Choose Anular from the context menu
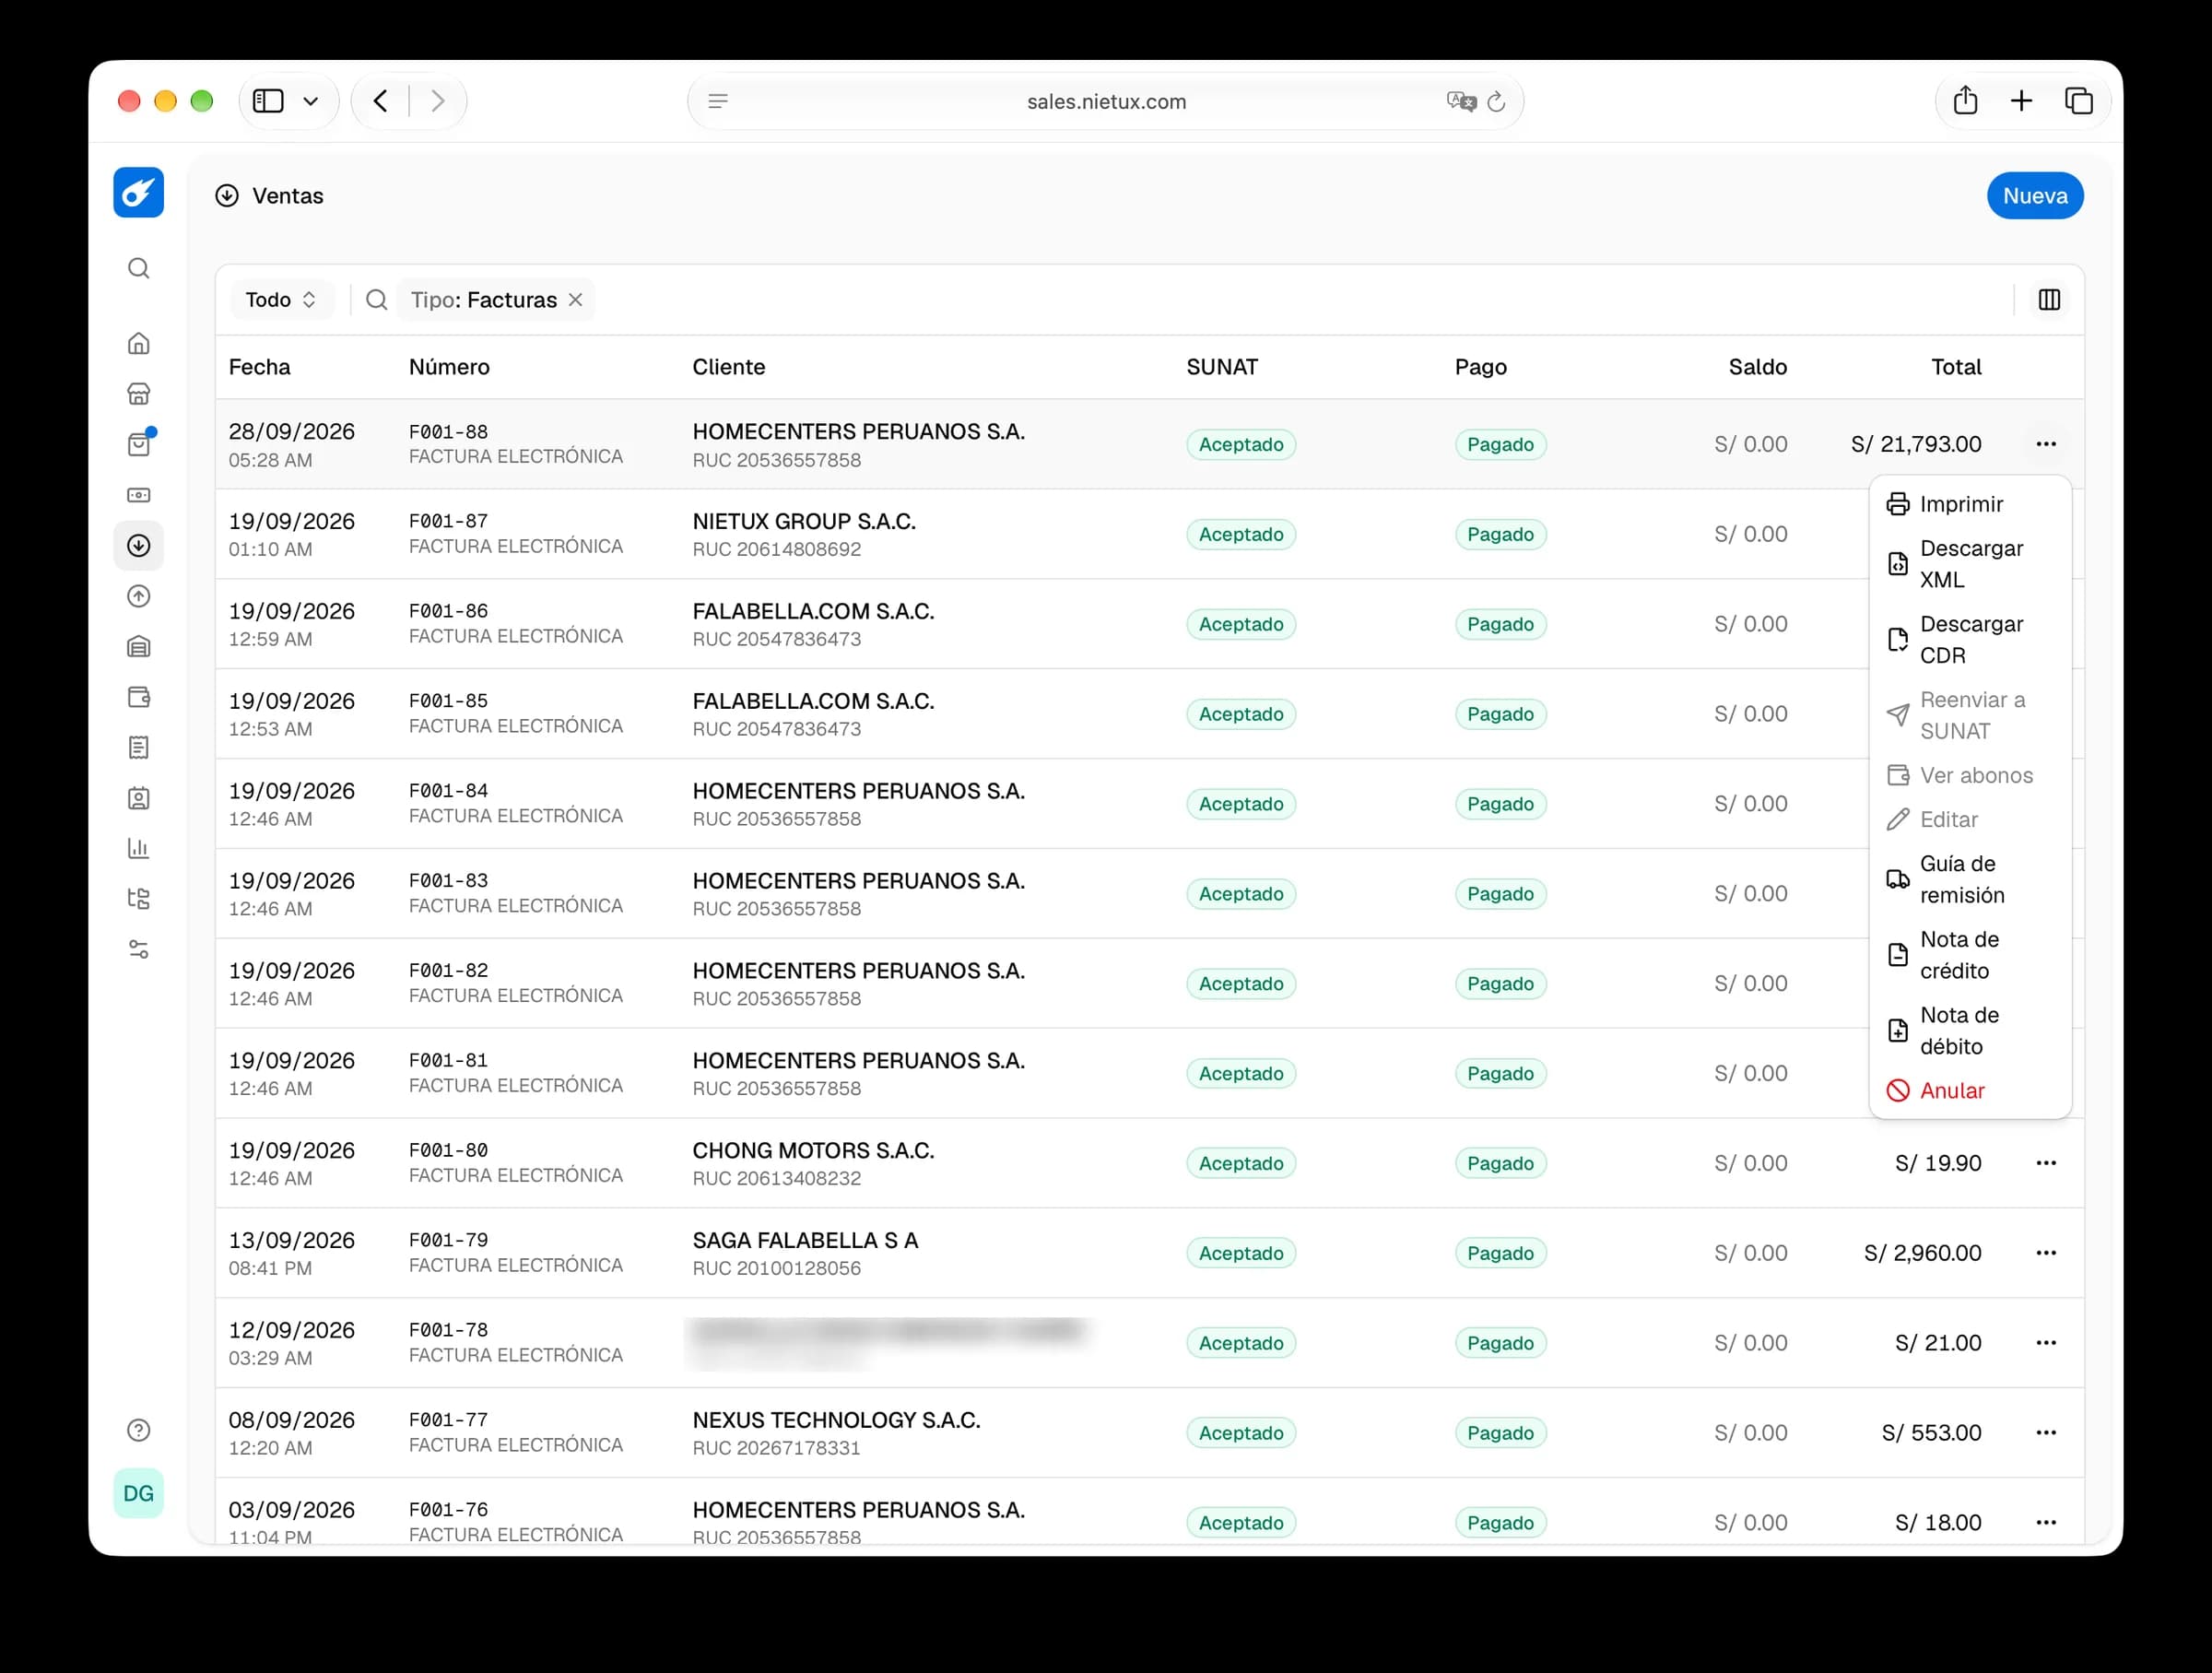 (1970, 1091)
